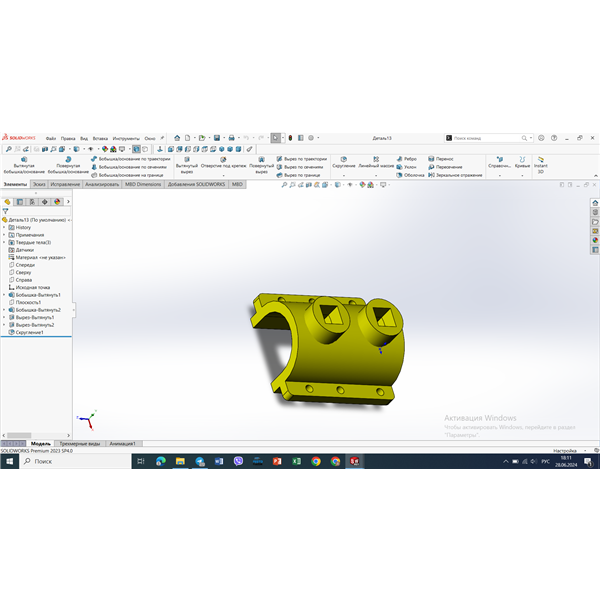600x600 pixels.
Task: Toggle Instant 3D mode
Action: point(541,165)
